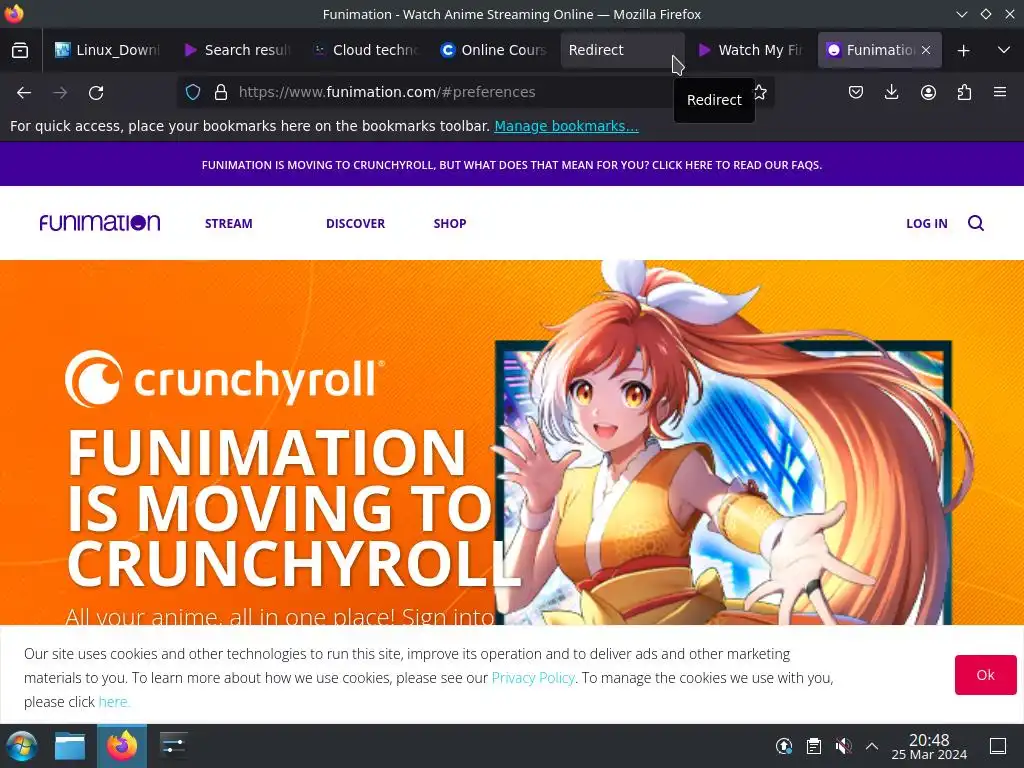Screen dimensions: 1024x768
Task: Open the SHOP navigation menu
Action: tap(450, 223)
